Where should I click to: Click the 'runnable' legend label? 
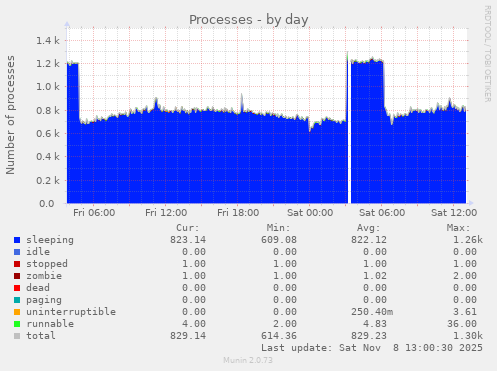pyautogui.click(x=50, y=324)
